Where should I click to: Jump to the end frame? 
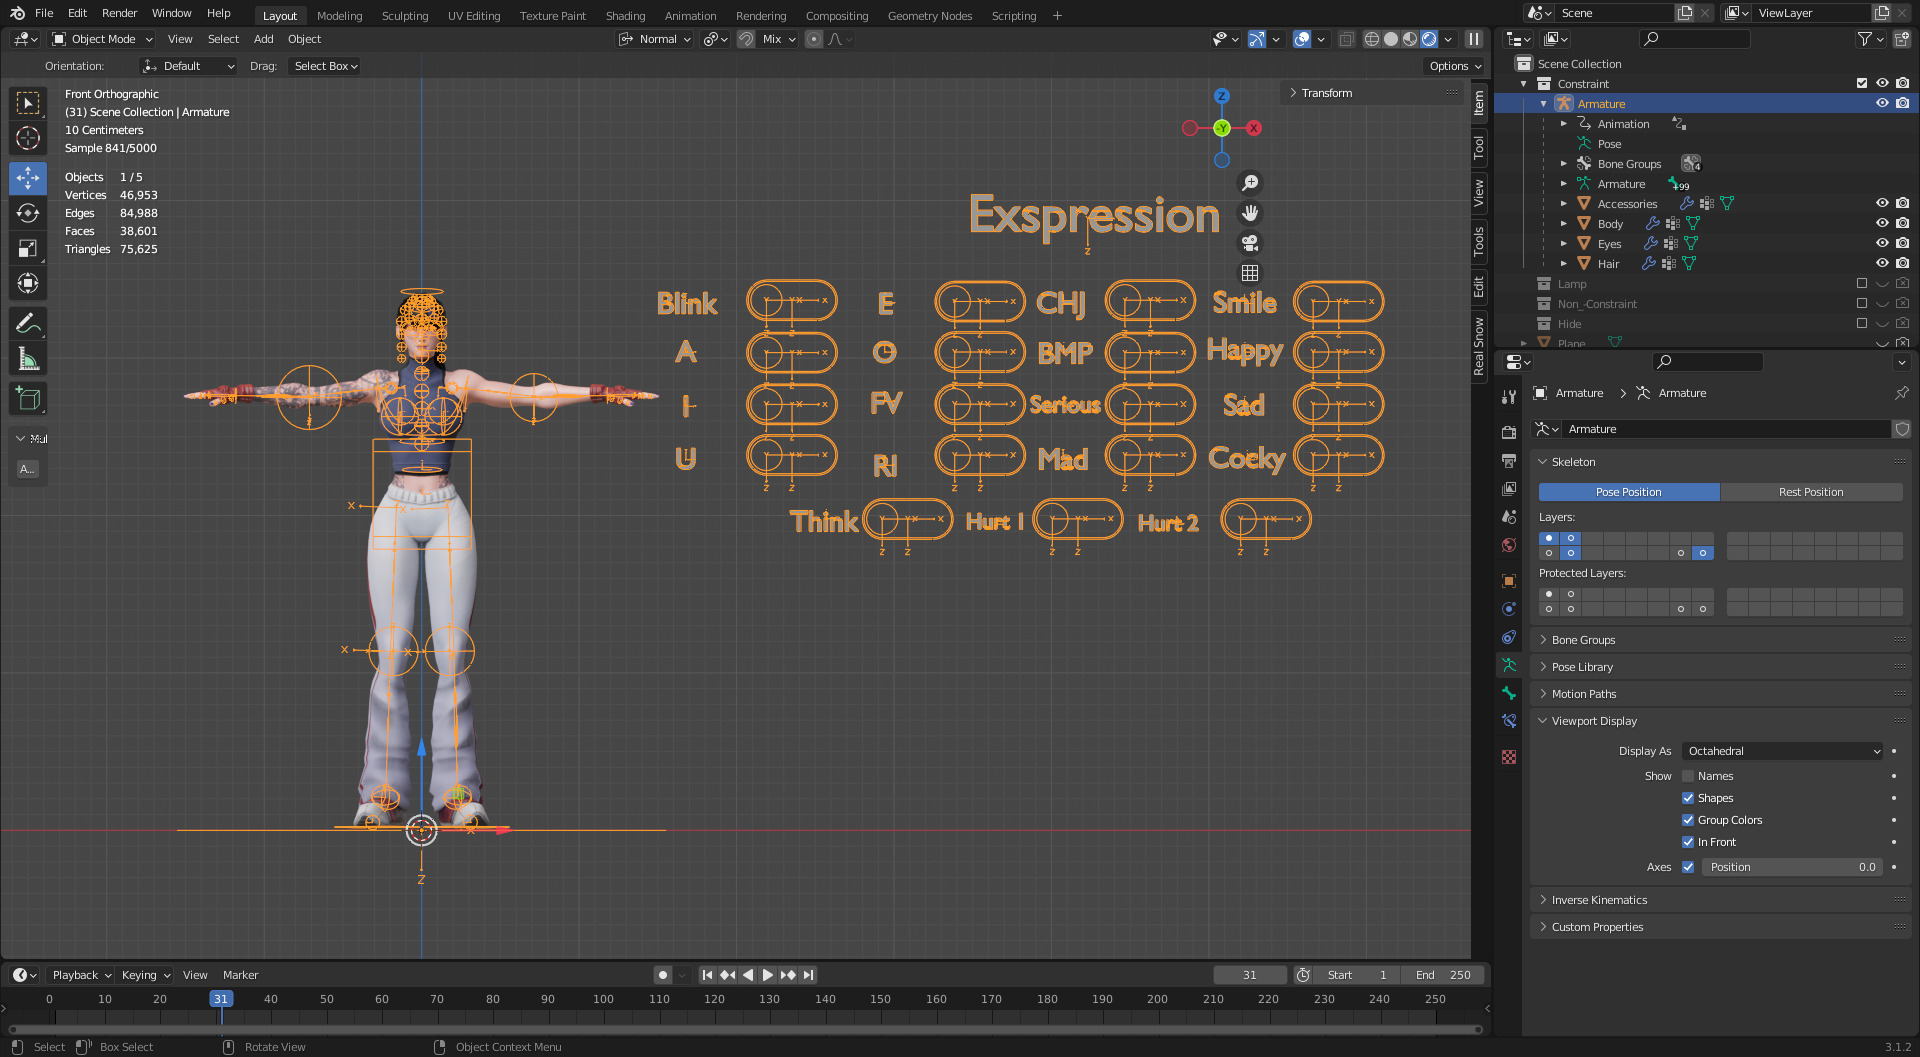(808, 975)
